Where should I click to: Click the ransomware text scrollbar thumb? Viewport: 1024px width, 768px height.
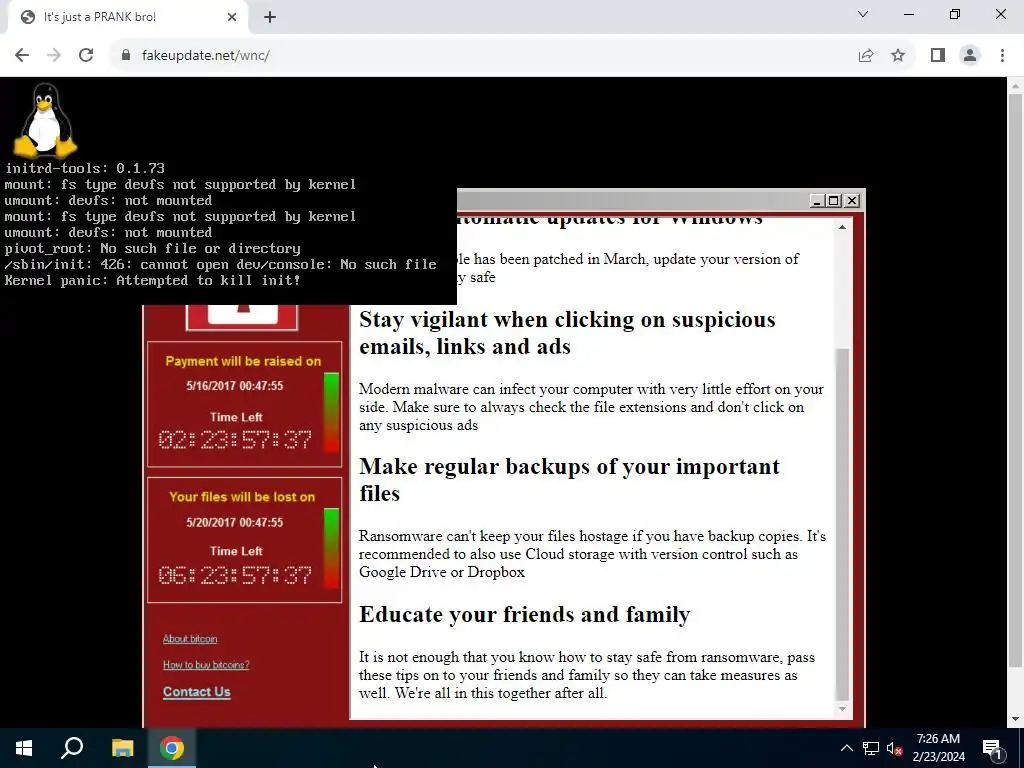pos(842,524)
